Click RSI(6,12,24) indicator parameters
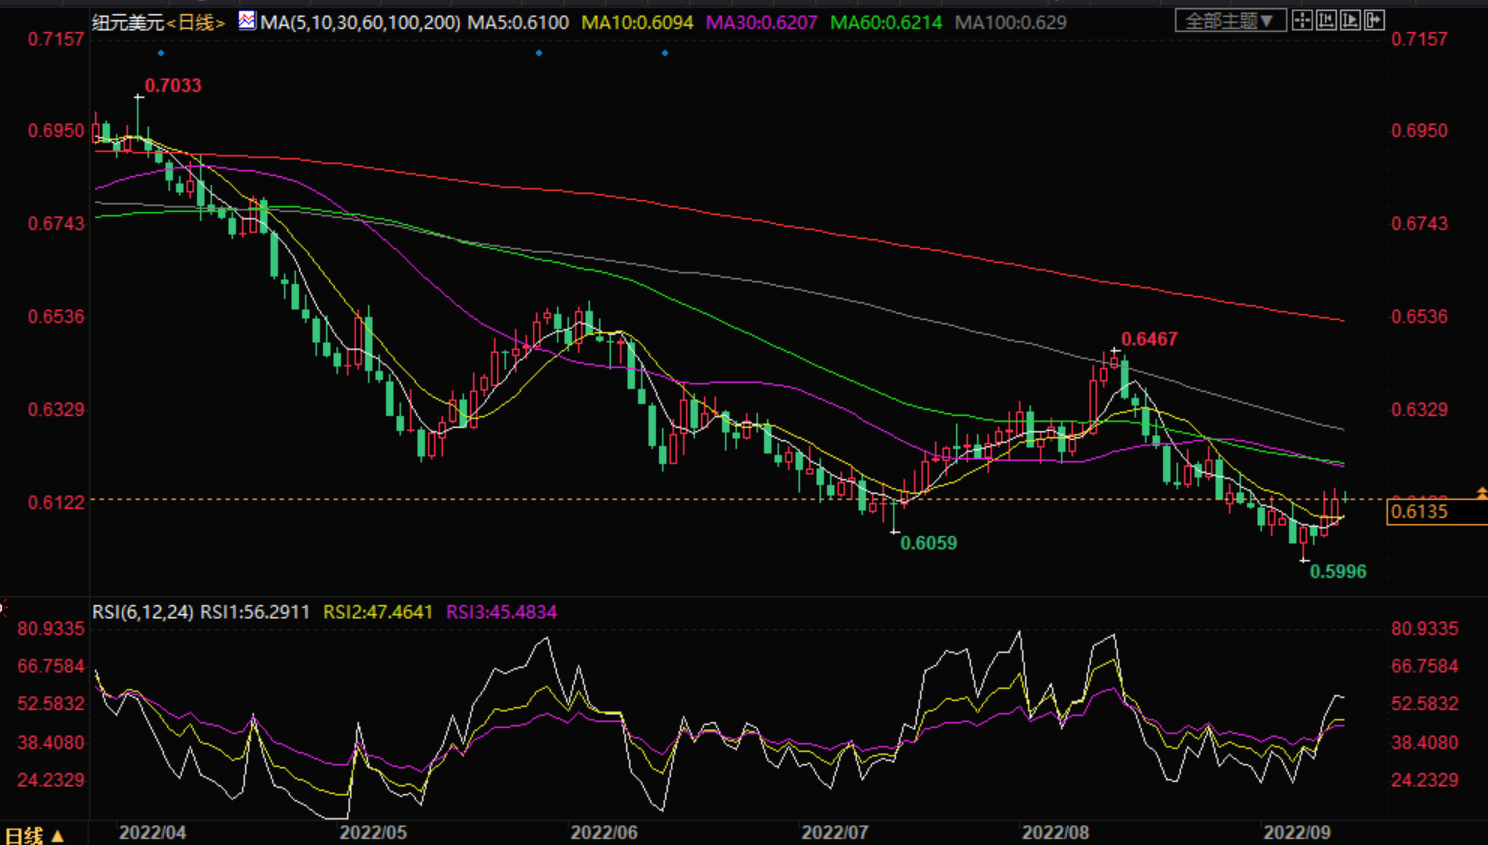This screenshot has height=845, width=1488. (143, 612)
